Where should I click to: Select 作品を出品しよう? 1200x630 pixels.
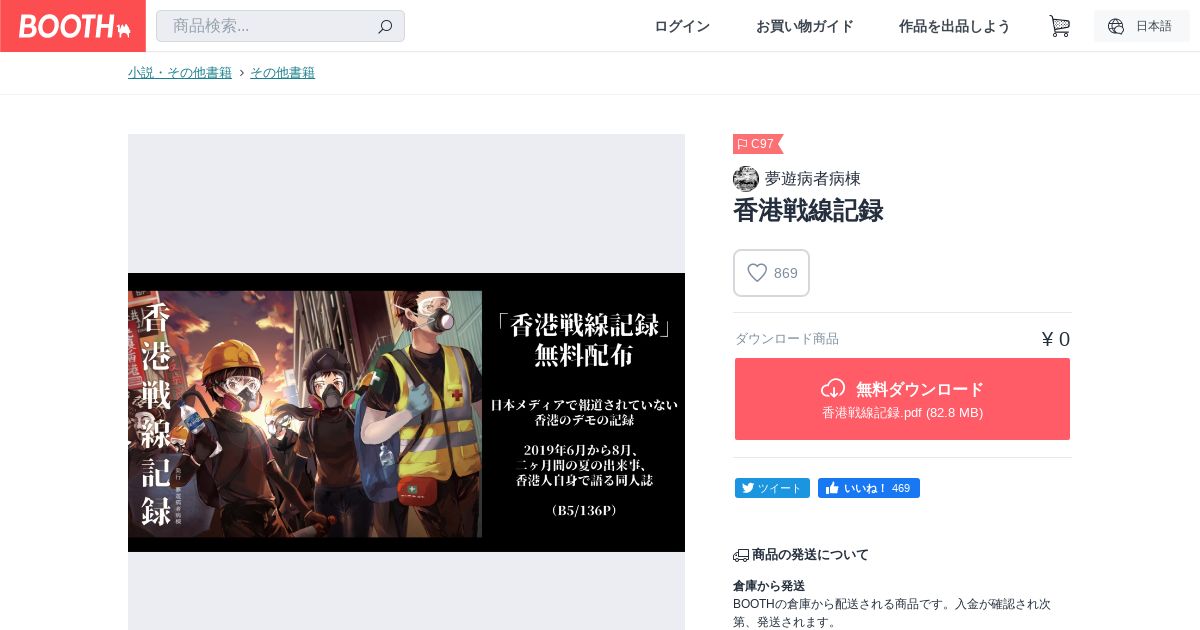pyautogui.click(x=954, y=26)
